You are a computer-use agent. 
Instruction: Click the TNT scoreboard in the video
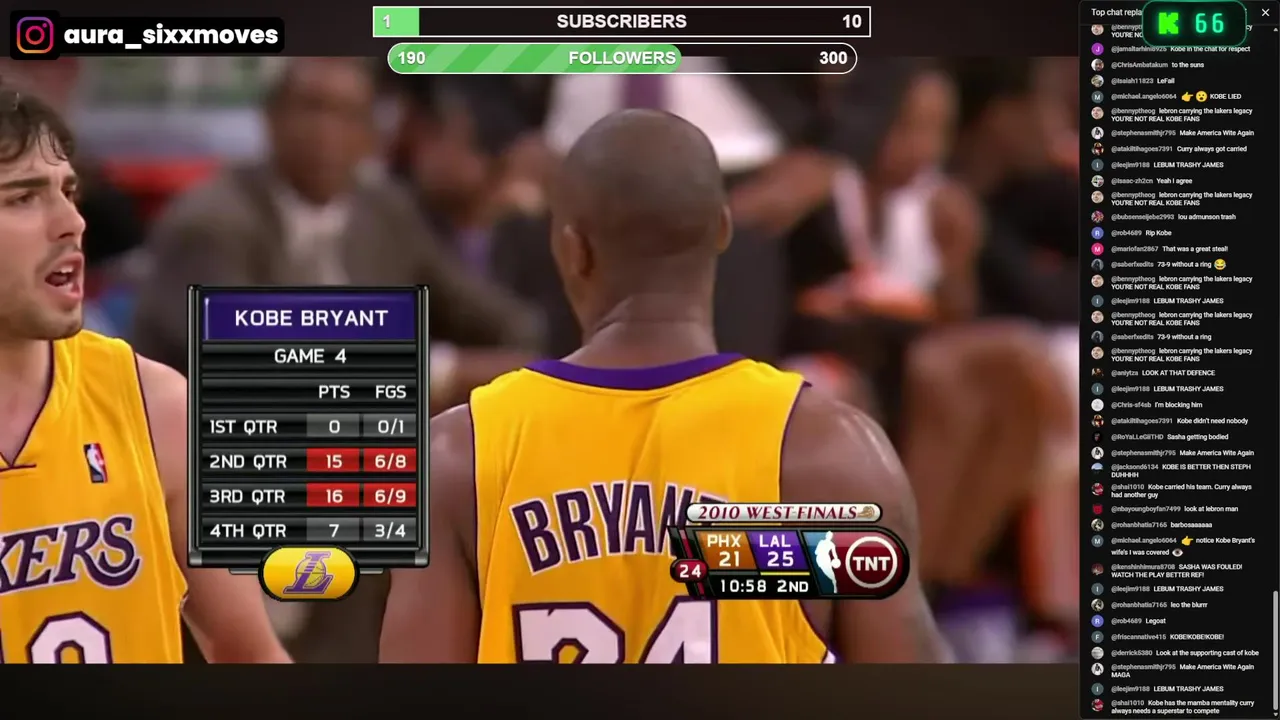790,553
